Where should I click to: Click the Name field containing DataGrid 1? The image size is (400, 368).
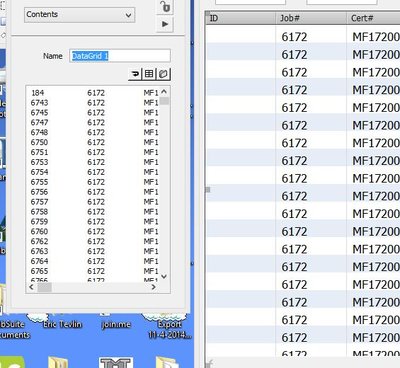click(x=120, y=56)
